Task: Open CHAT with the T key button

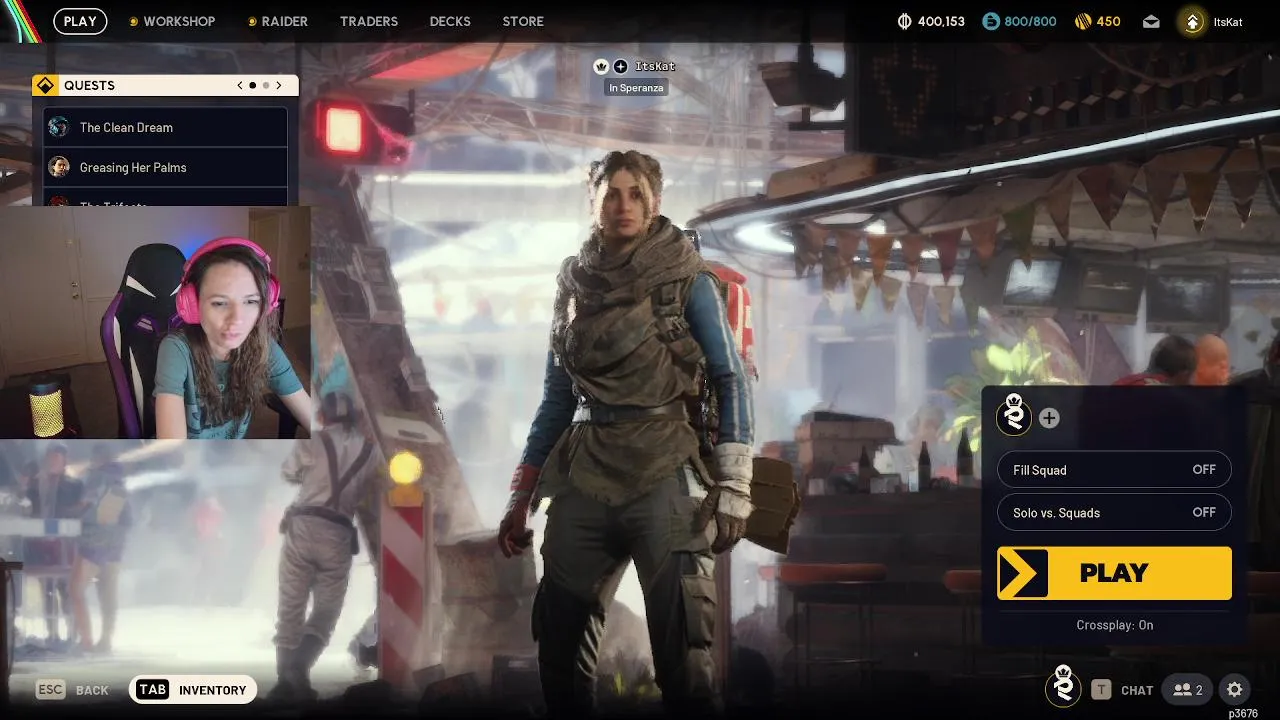Action: (1123, 690)
